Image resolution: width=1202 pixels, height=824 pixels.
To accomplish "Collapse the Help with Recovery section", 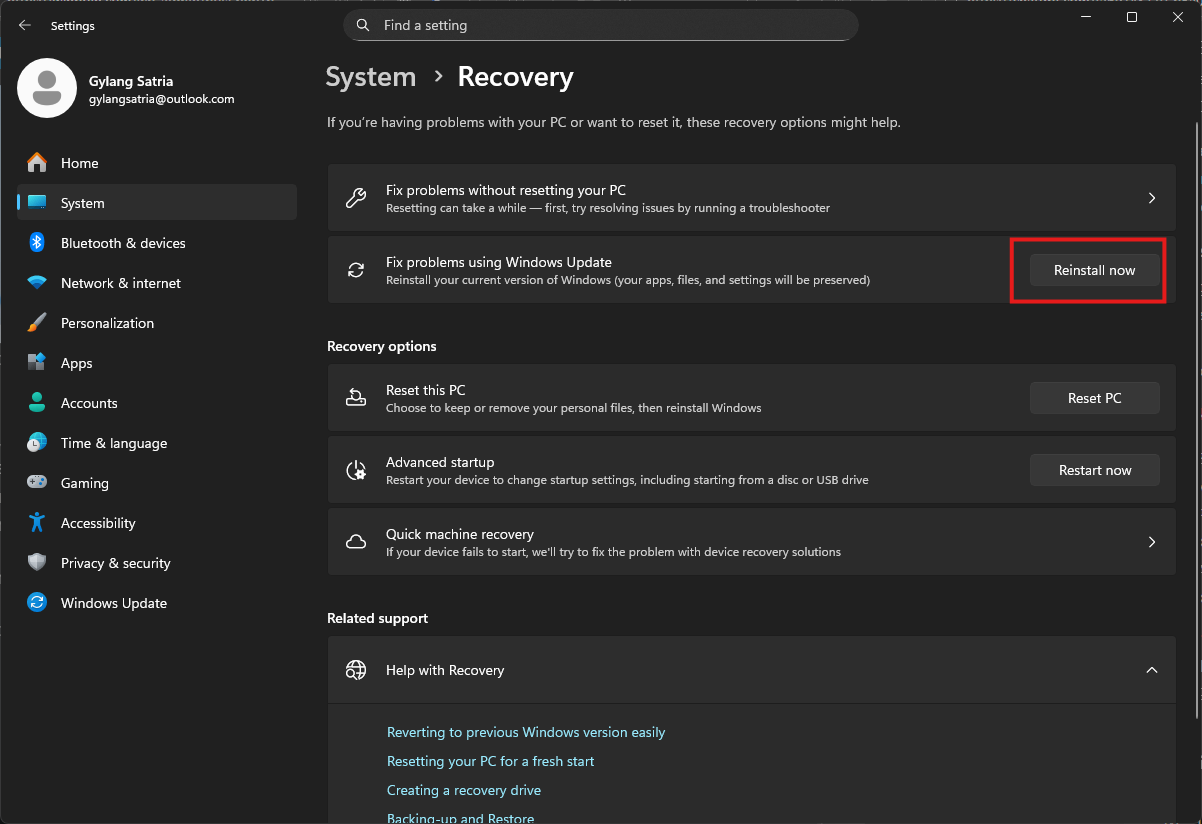I will pos(1151,670).
